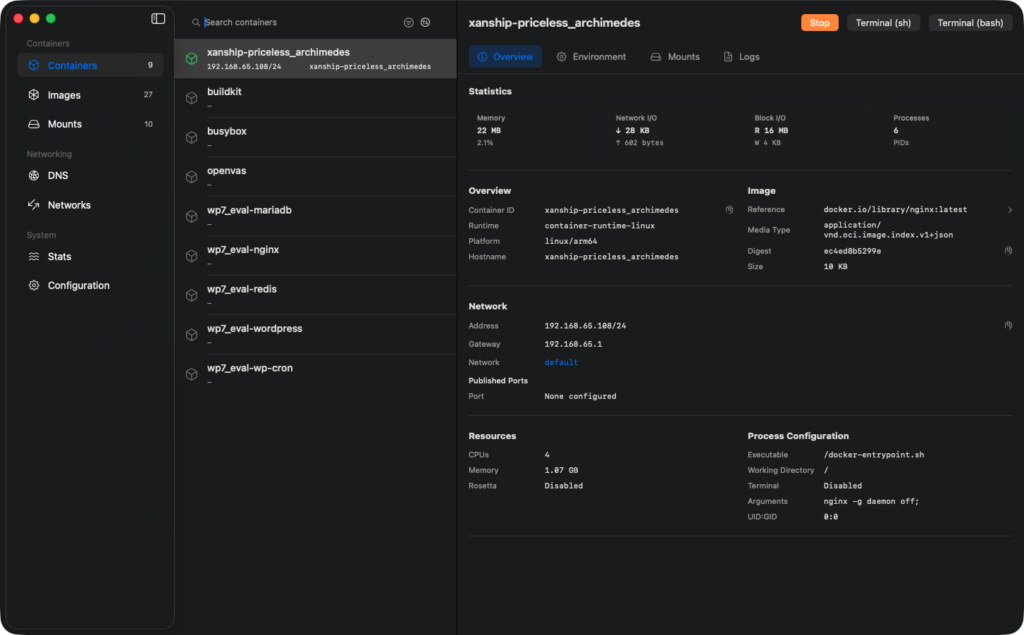1024x635 pixels.
Task: Open Stats section in sidebar
Action: click(90, 256)
